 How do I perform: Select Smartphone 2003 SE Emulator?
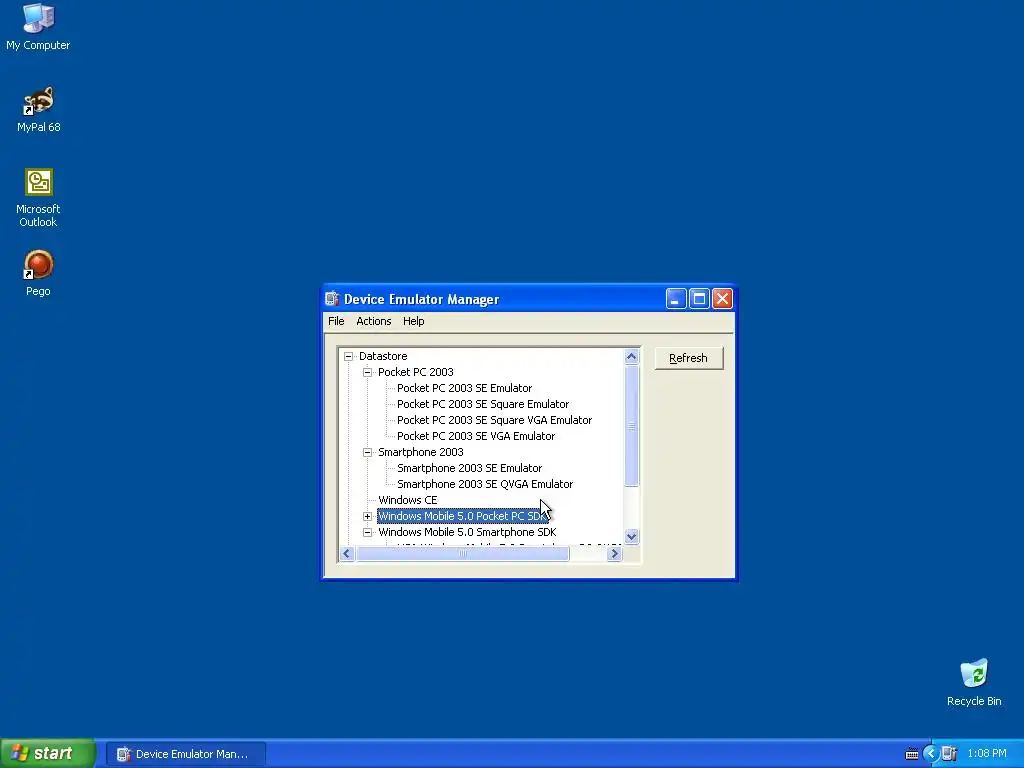tap(469, 468)
